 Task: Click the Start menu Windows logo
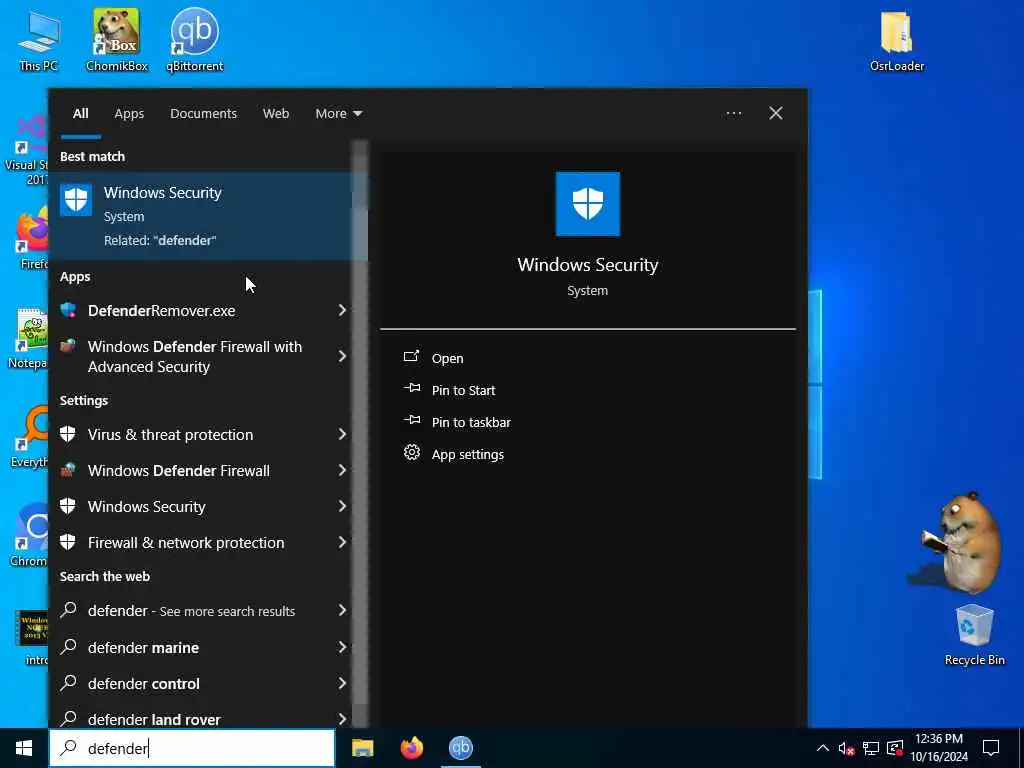tap(24, 748)
